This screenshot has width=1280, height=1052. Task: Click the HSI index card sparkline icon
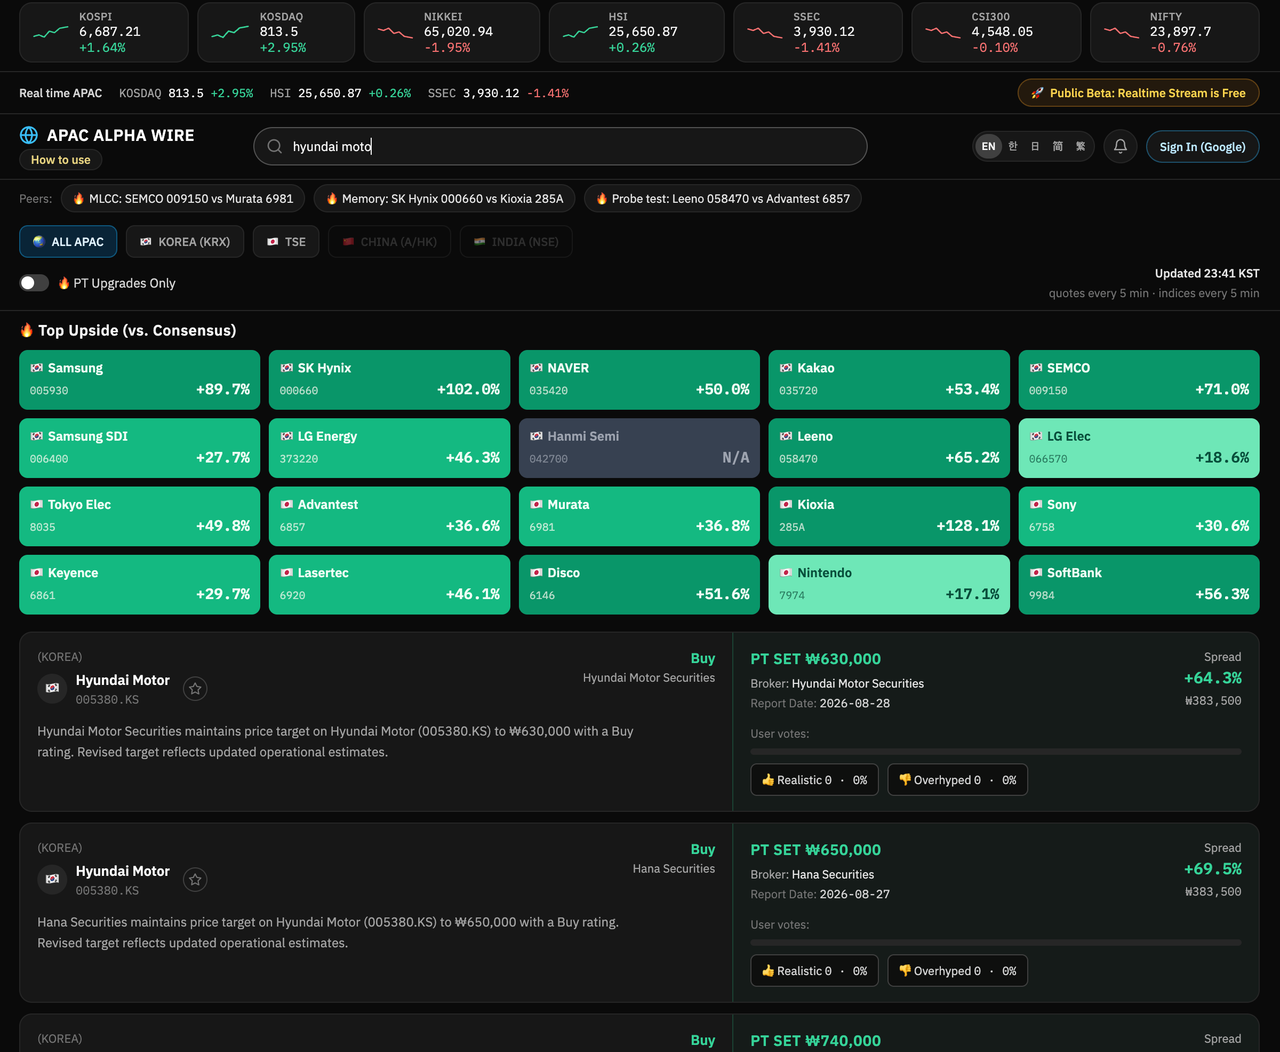coord(580,32)
